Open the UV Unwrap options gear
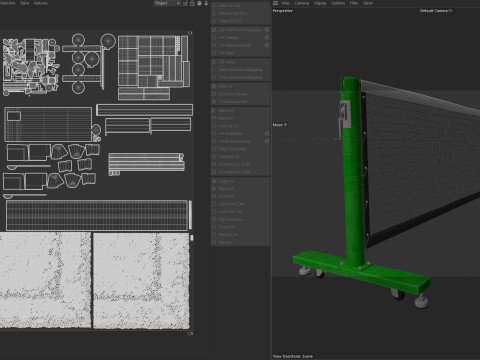480x360 pixels. (x=267, y=37)
